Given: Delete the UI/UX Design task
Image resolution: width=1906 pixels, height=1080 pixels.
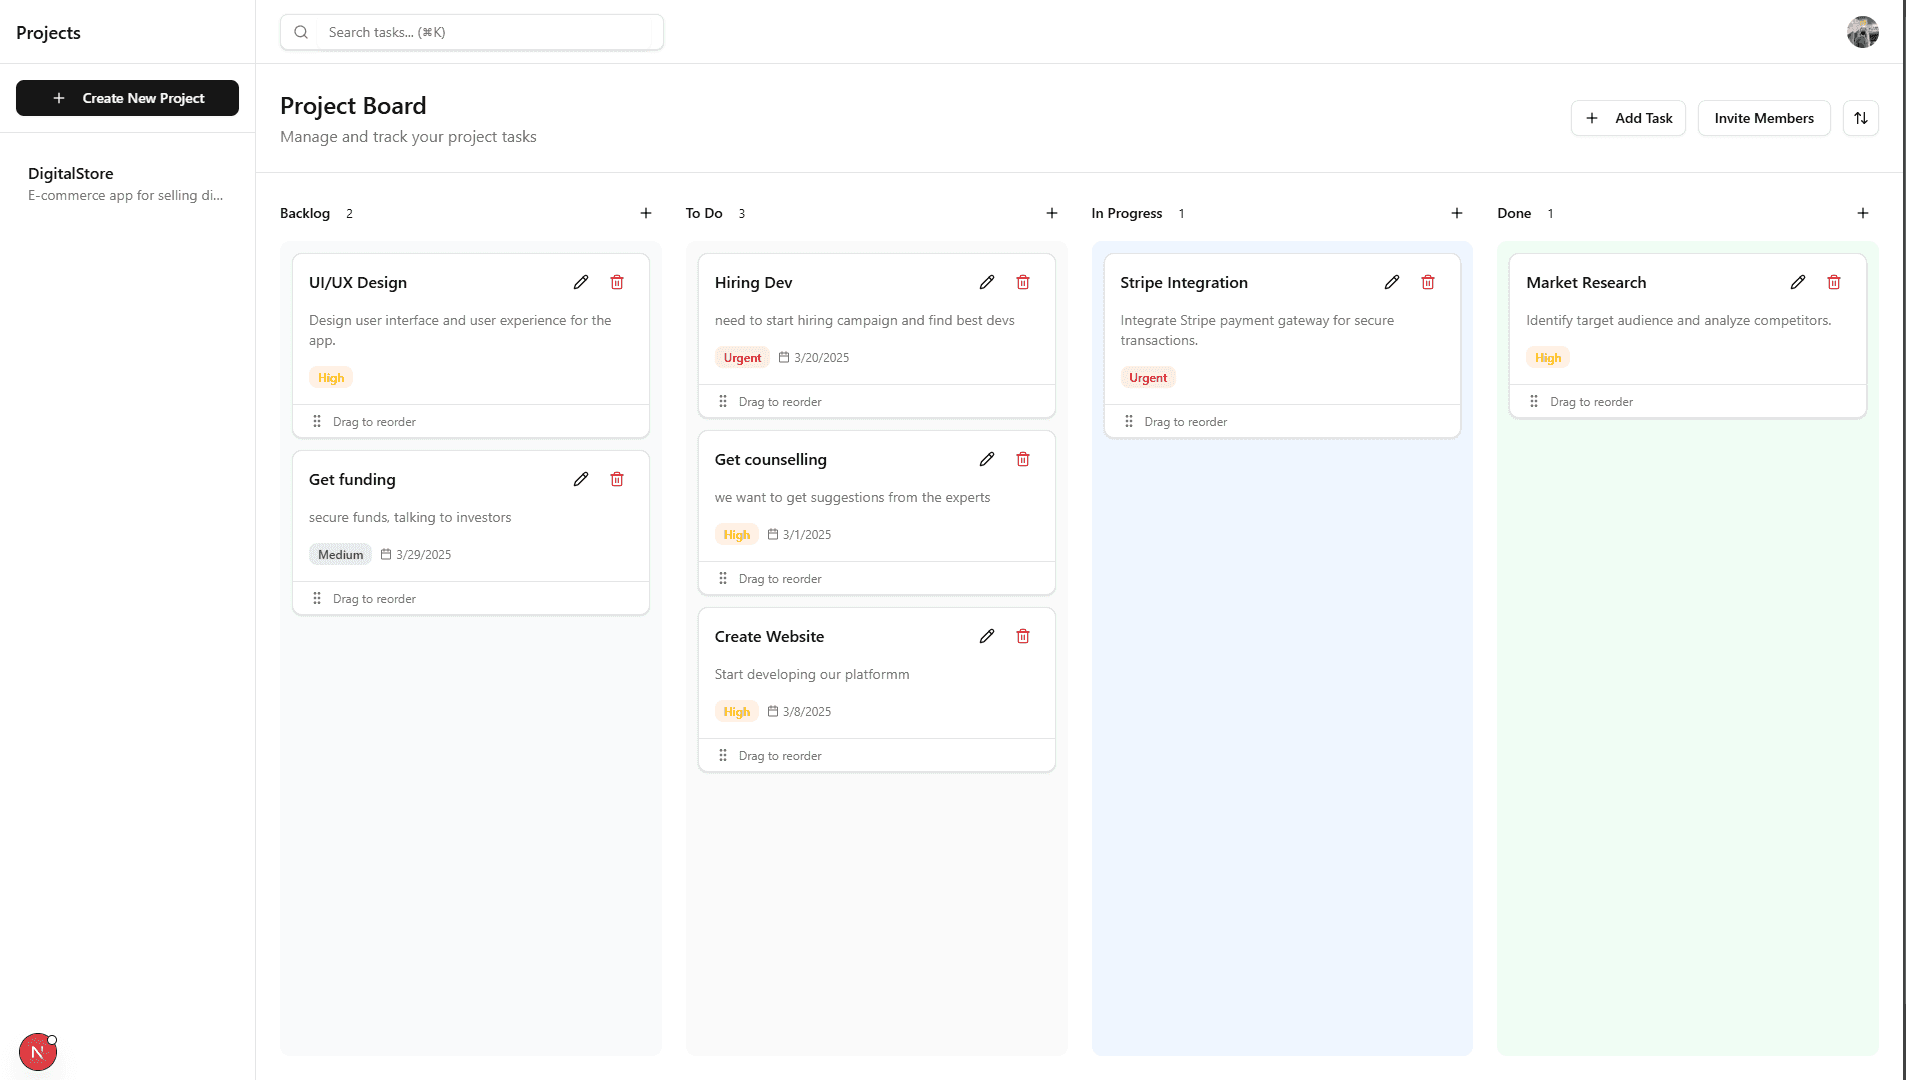Looking at the screenshot, I should click(617, 282).
